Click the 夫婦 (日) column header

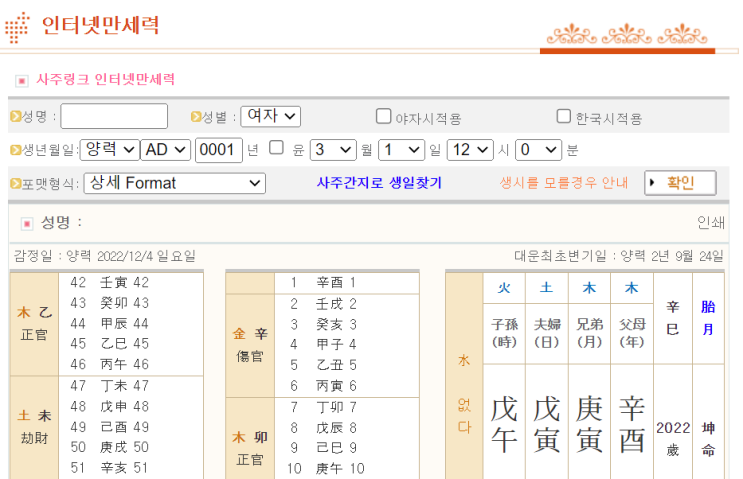(x=546, y=334)
